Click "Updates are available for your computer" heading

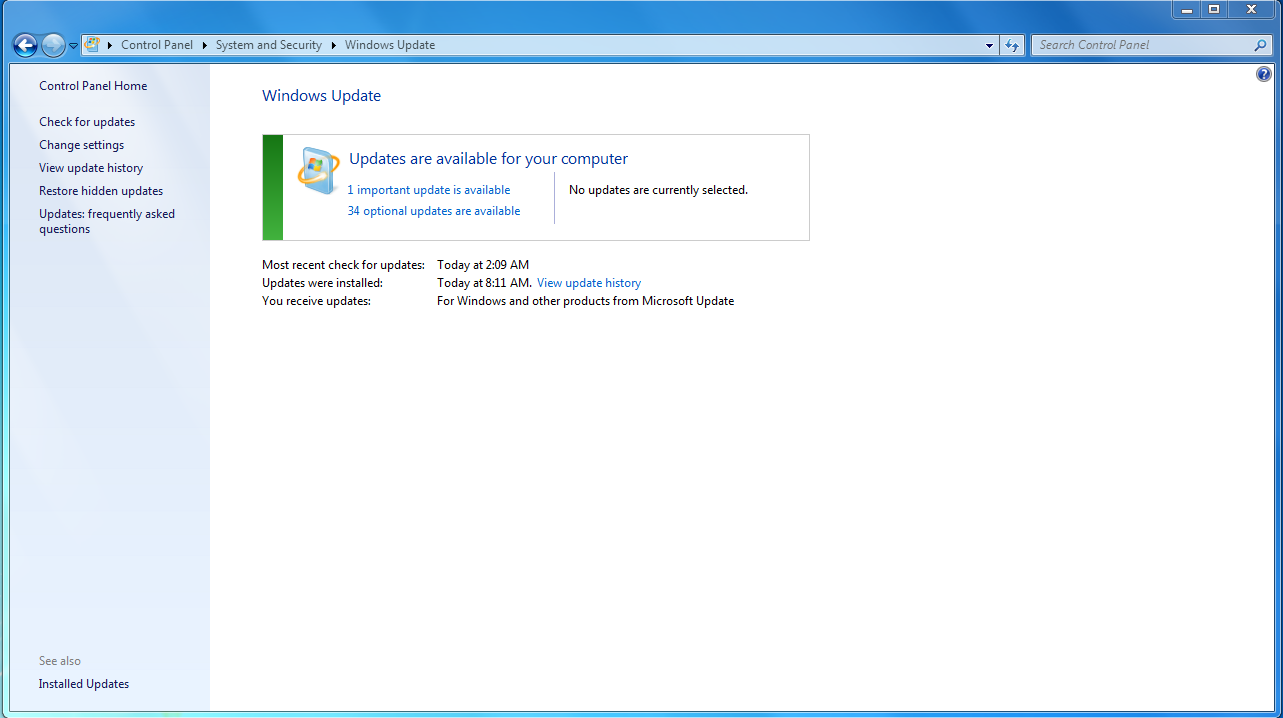[489, 159]
